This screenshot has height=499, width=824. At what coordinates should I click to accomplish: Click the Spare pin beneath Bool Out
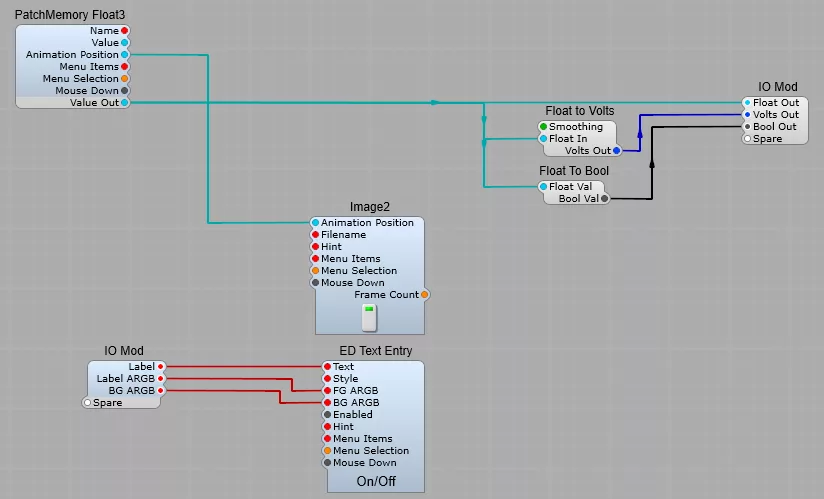[x=747, y=139]
